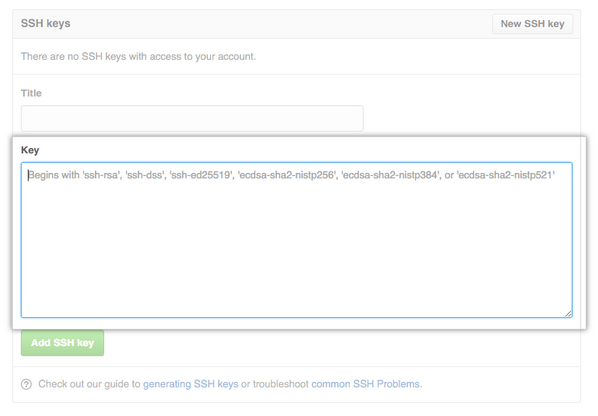Click 'ecdsa-sha2-nistp521' in the Key placeholder
The height and width of the screenshot is (416, 598).
click(506, 175)
